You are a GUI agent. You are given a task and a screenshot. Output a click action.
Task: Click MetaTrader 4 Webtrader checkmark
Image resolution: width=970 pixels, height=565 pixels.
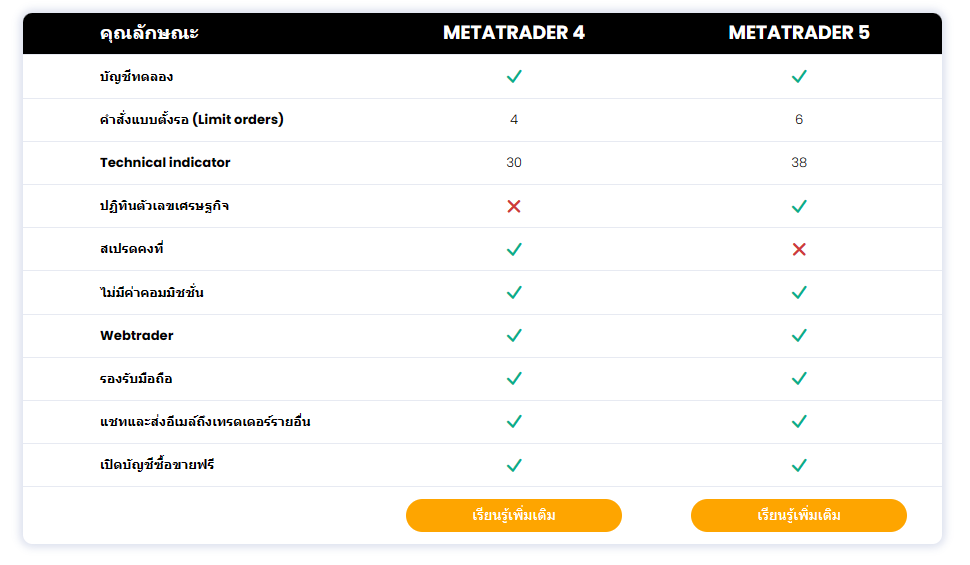[x=514, y=335]
